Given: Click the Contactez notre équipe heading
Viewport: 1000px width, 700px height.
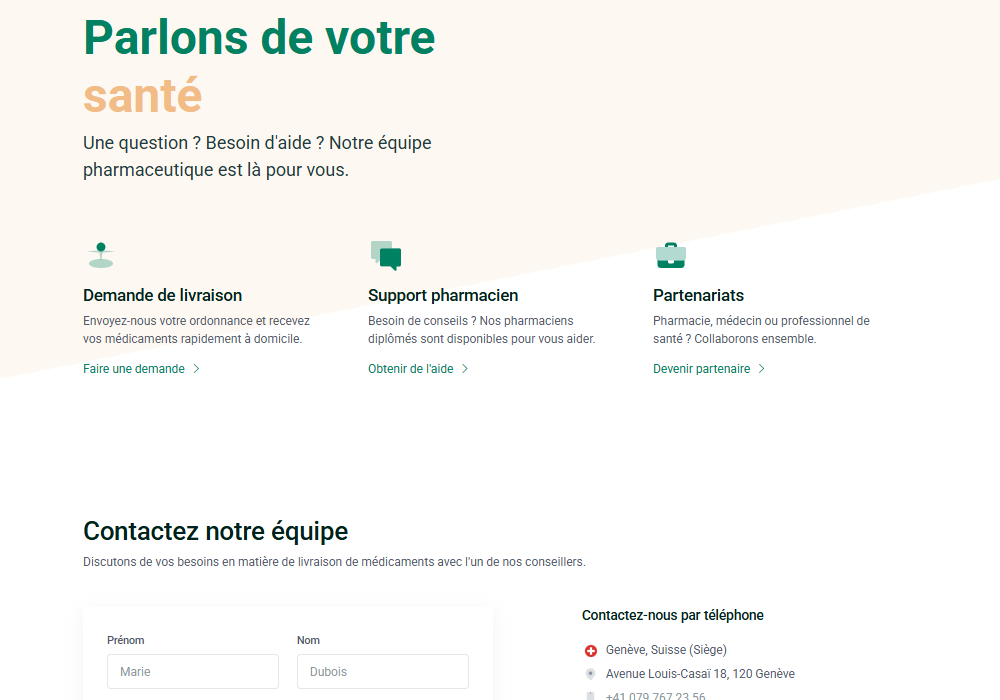Looking at the screenshot, I should [215, 531].
